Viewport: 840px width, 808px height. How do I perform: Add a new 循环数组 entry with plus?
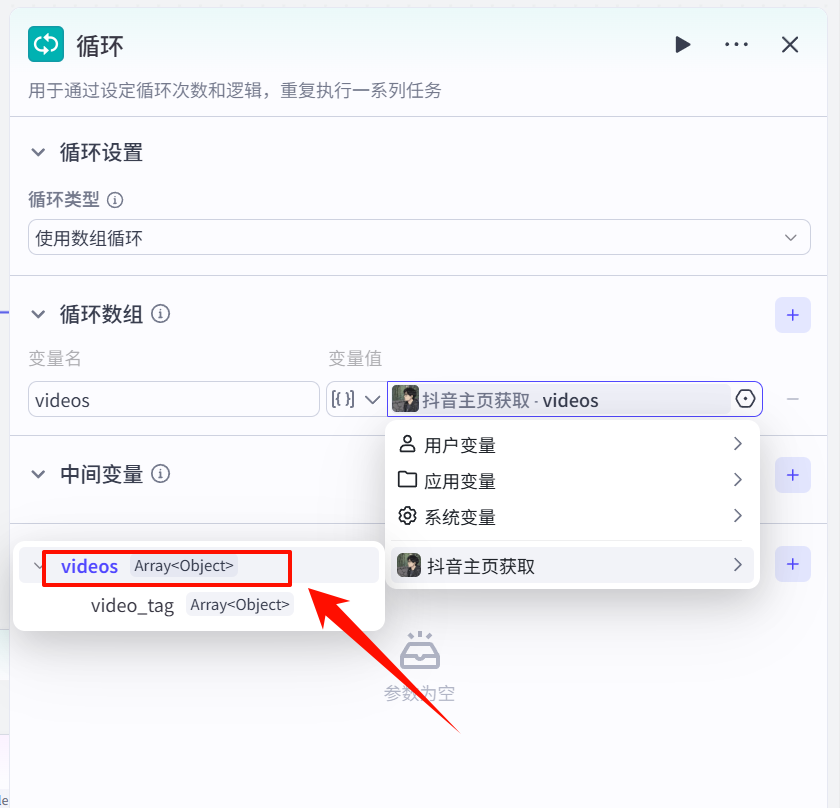[x=792, y=315]
